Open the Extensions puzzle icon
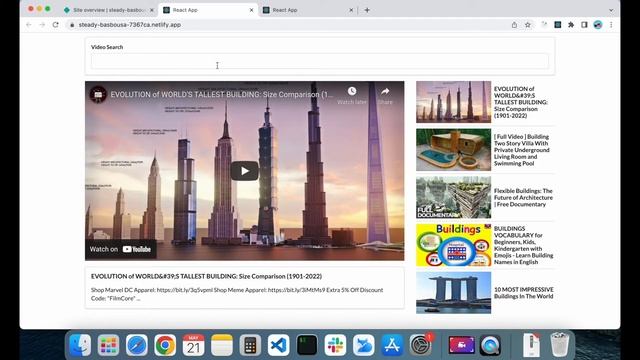 pos(571,25)
